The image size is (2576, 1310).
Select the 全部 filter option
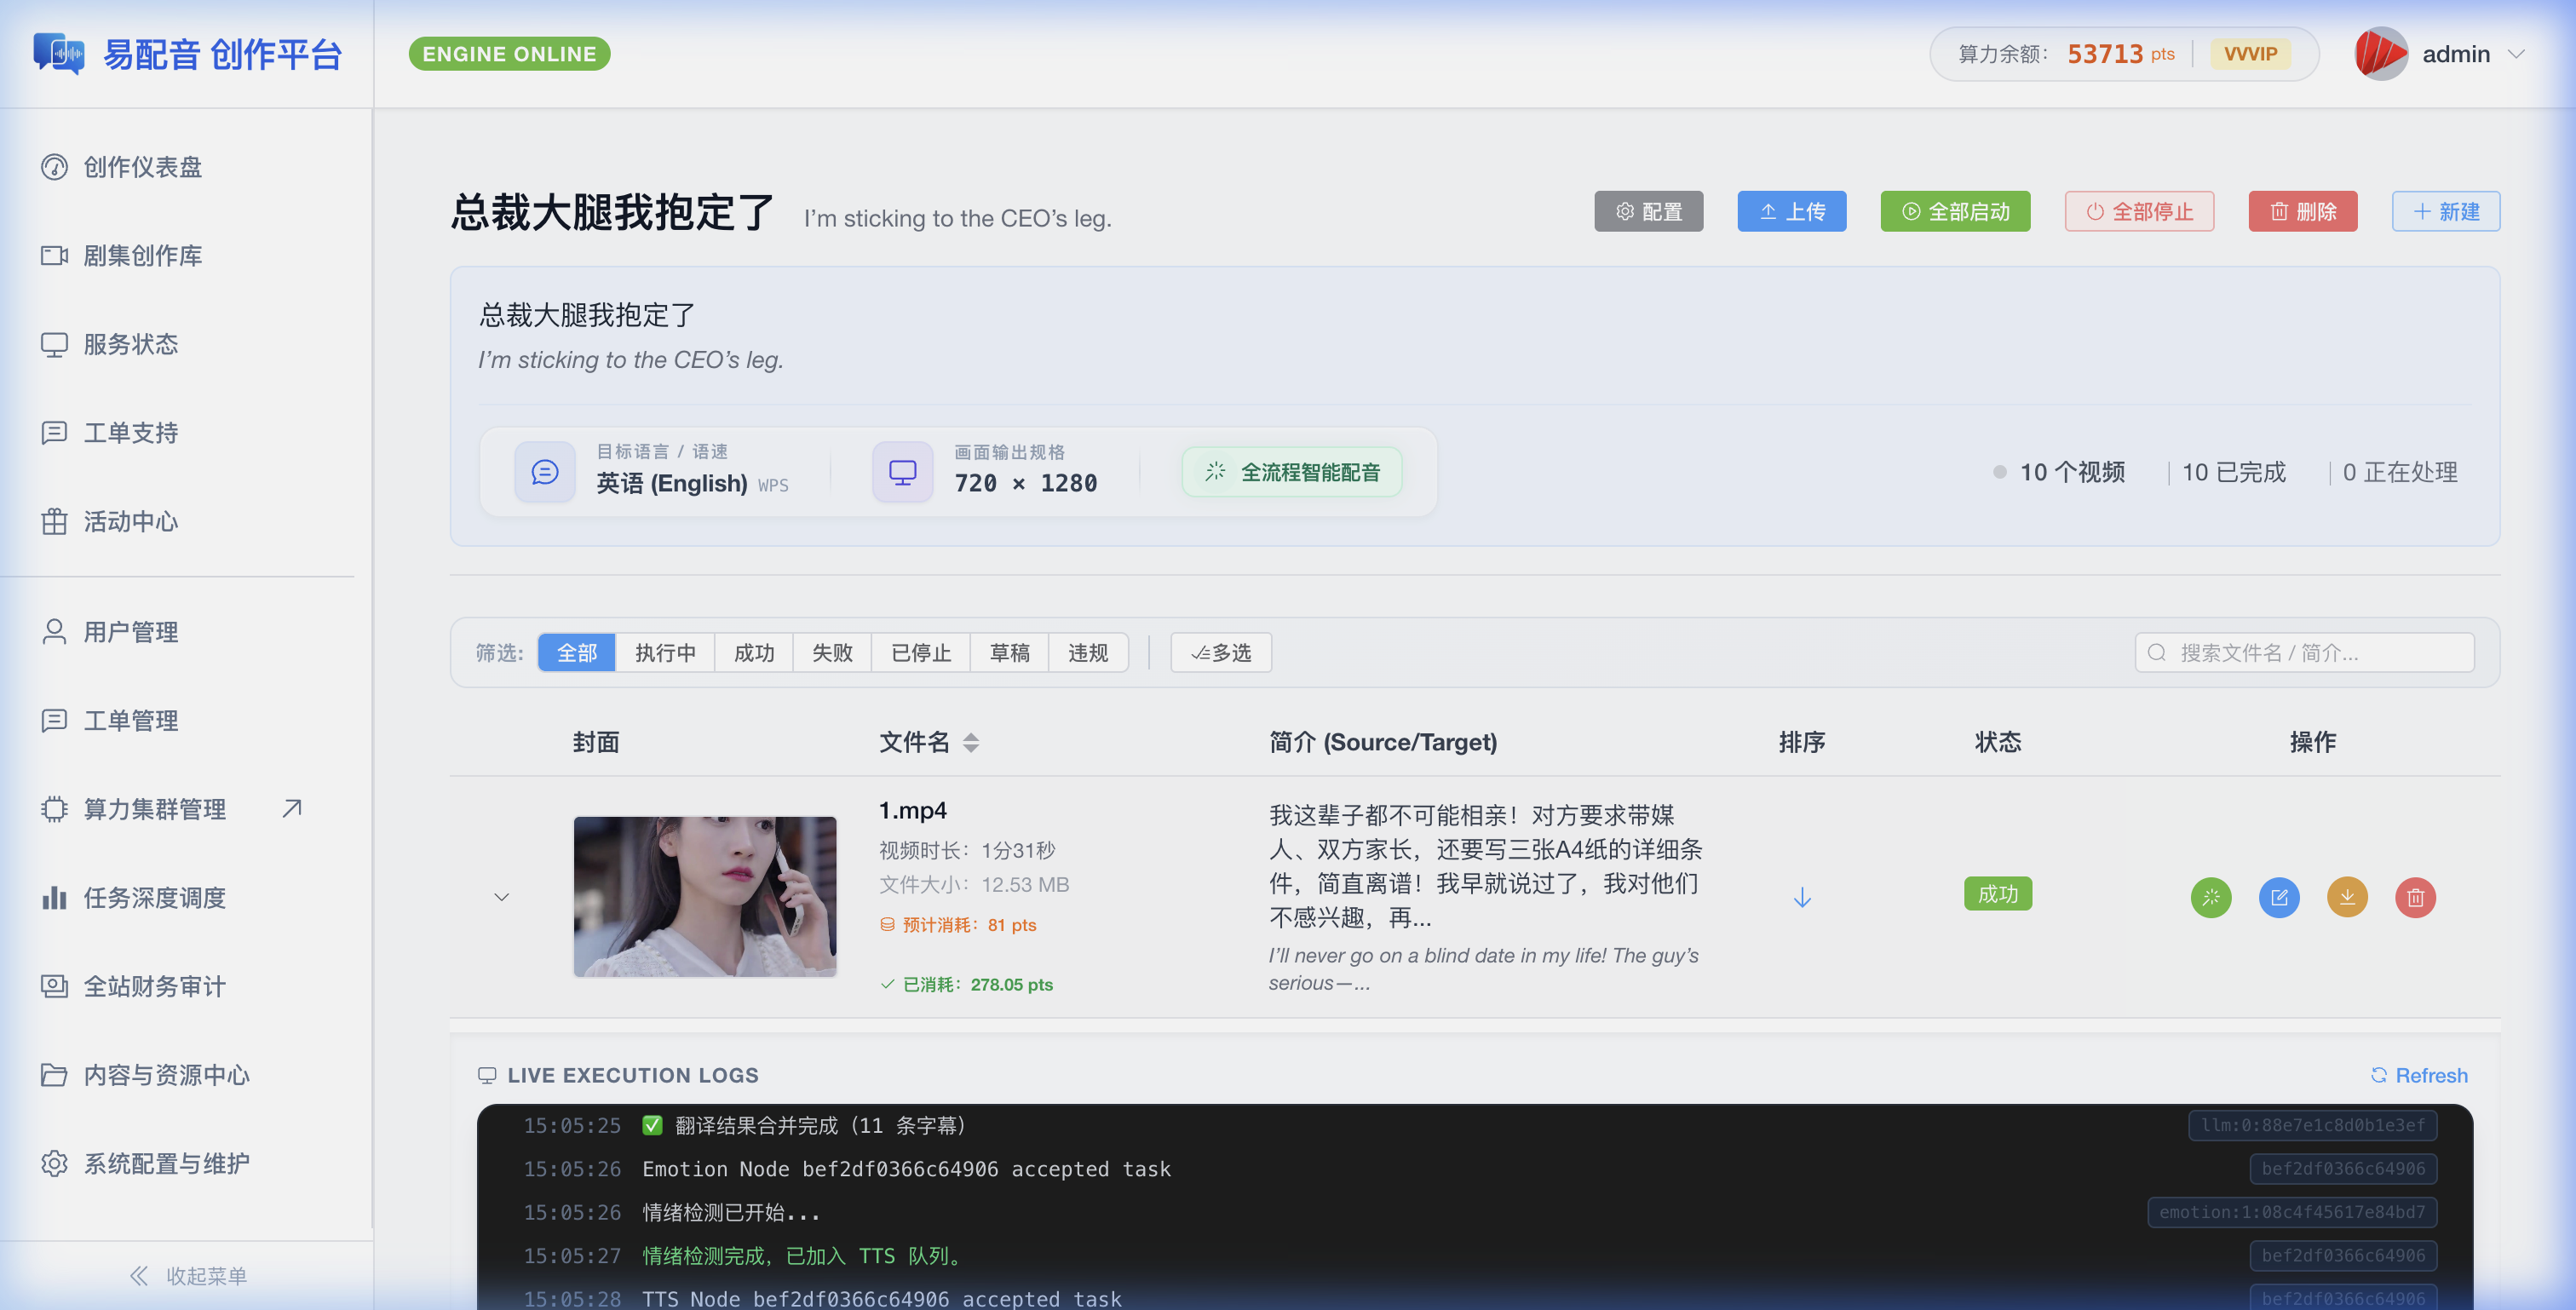[x=576, y=653]
